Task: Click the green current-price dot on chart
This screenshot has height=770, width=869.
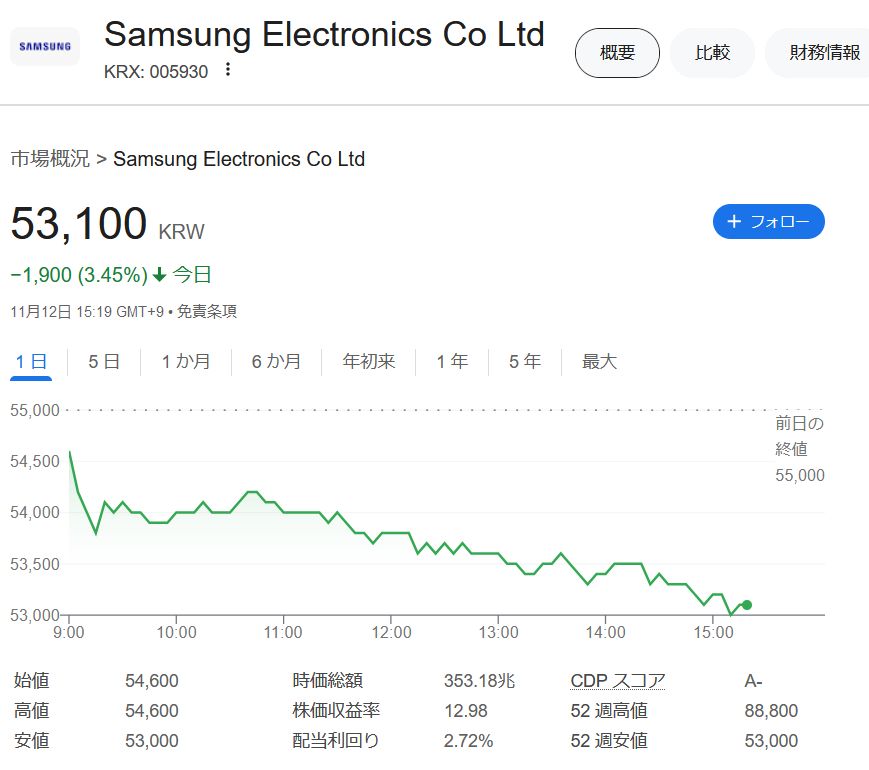Action: pos(747,604)
